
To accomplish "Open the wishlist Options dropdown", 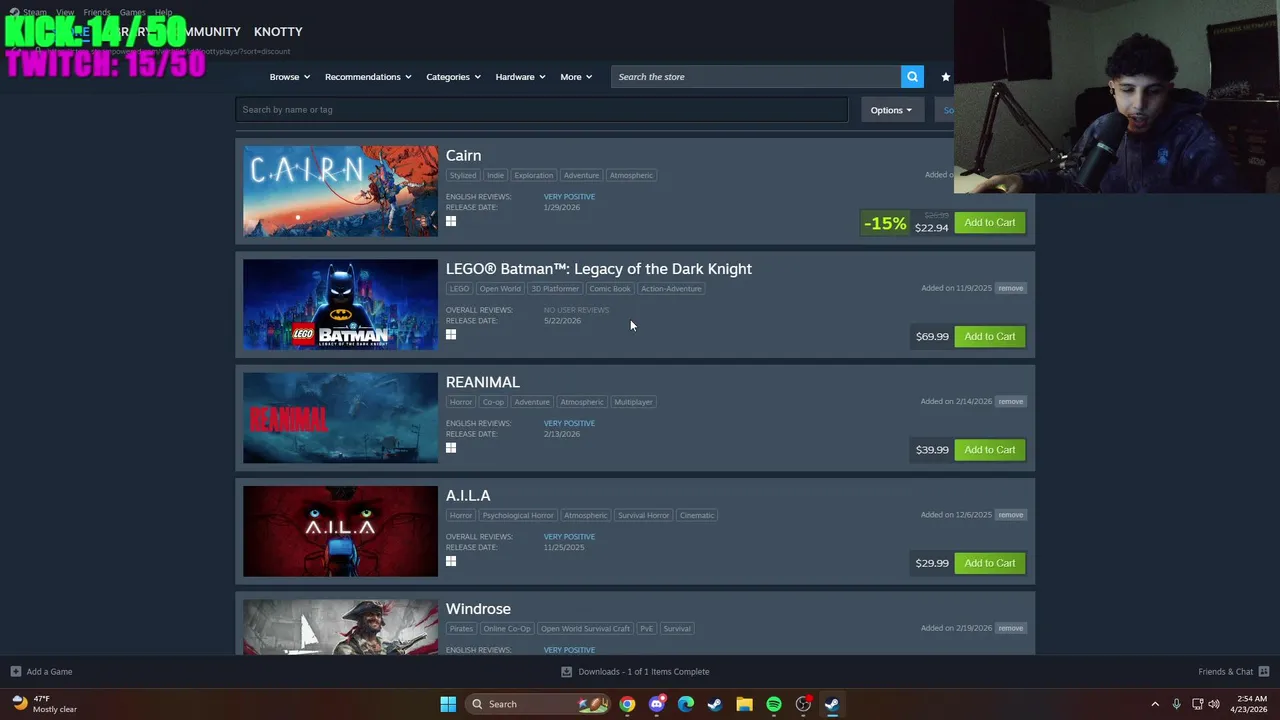I will pyautogui.click(x=891, y=110).
